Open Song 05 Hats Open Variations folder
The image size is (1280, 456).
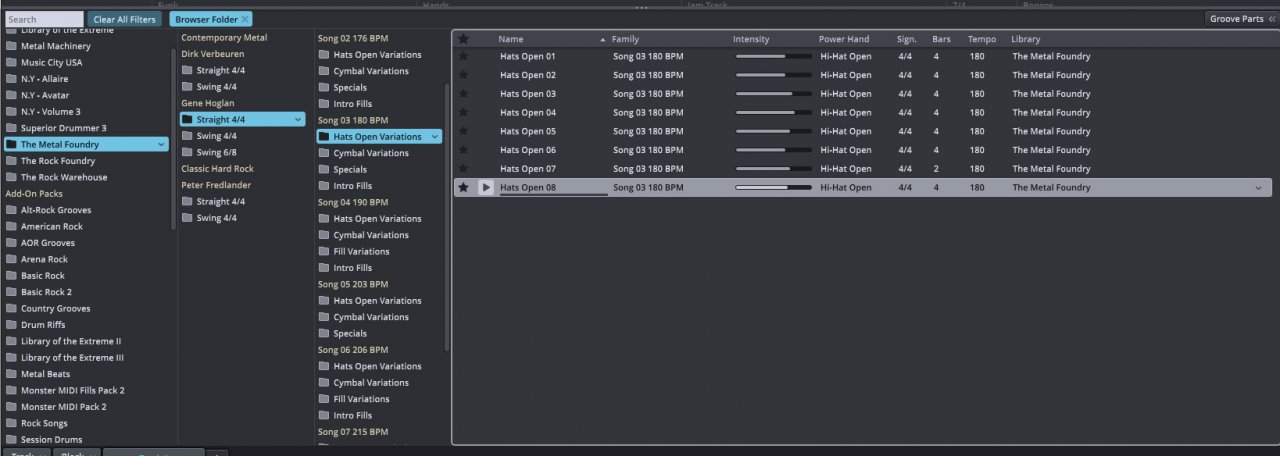[369, 300]
